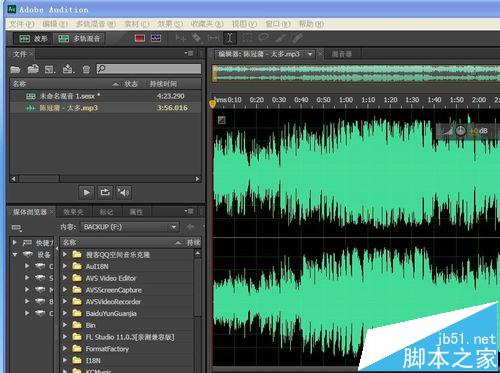Open the 视图(V) menu
500x373 pixels.
pos(244,24)
